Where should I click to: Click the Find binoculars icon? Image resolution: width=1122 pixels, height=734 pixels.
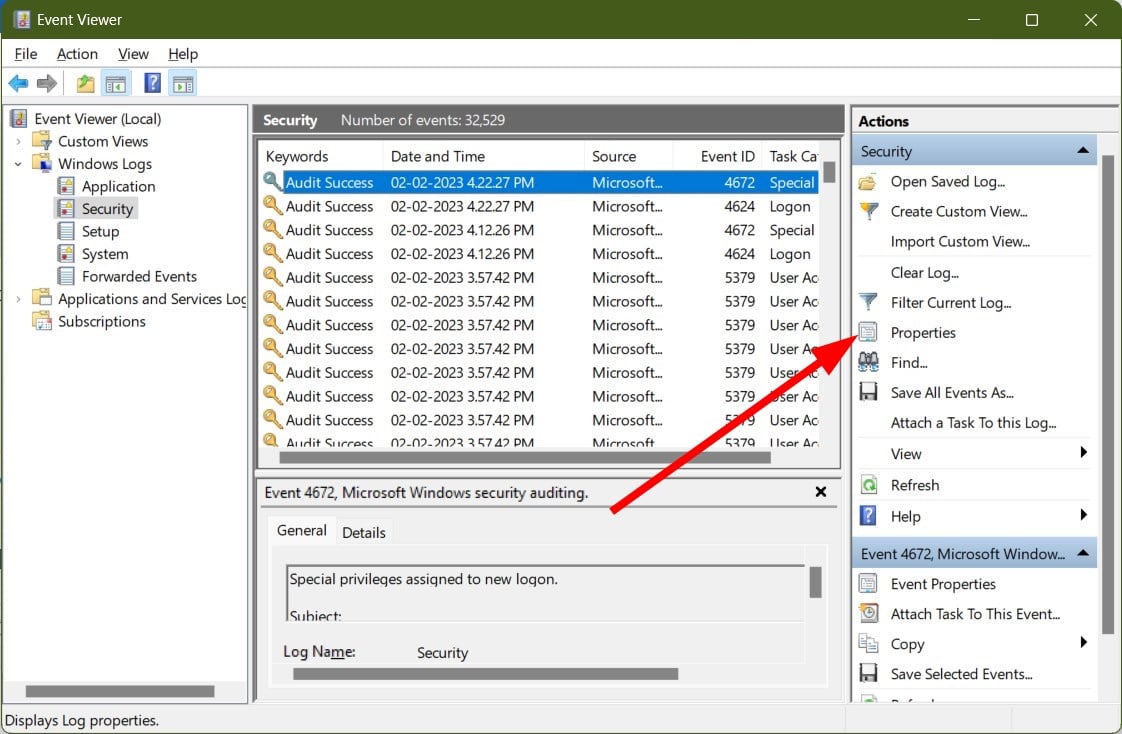click(x=868, y=362)
